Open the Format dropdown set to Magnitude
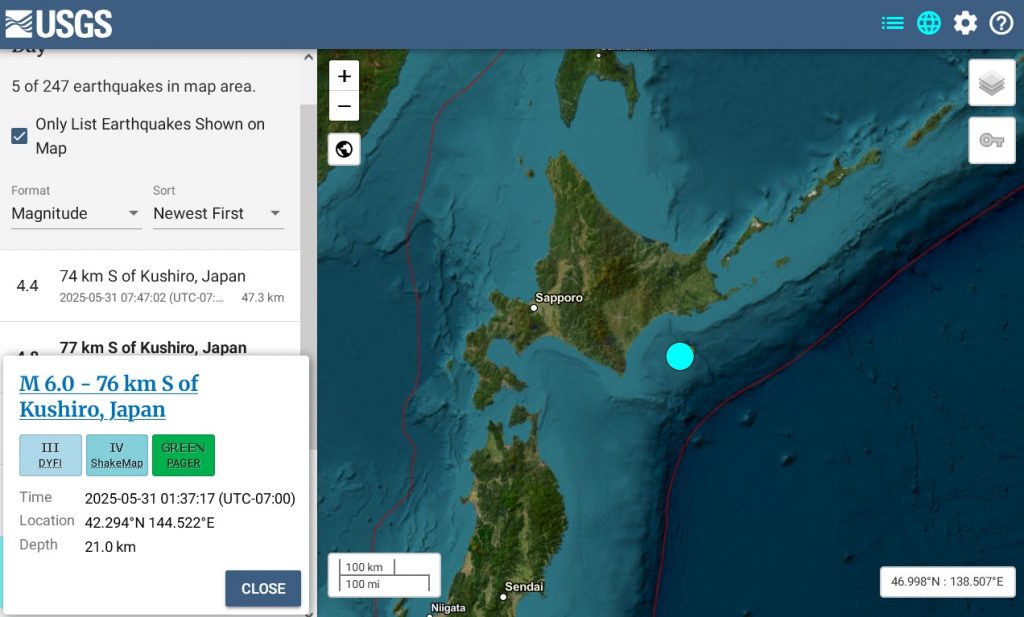1024x617 pixels. pos(76,214)
